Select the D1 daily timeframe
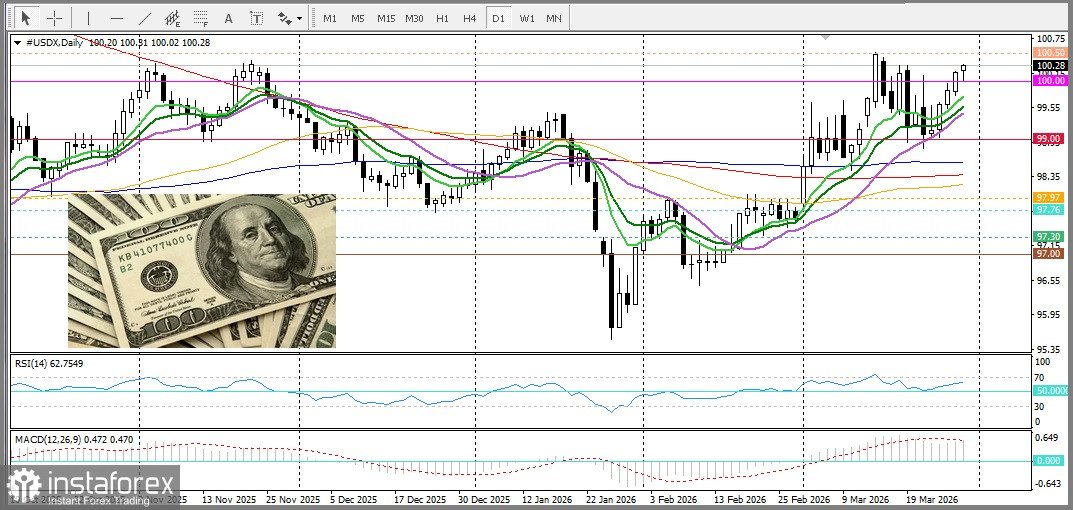The height and width of the screenshot is (510, 1073). pyautogui.click(x=498, y=18)
